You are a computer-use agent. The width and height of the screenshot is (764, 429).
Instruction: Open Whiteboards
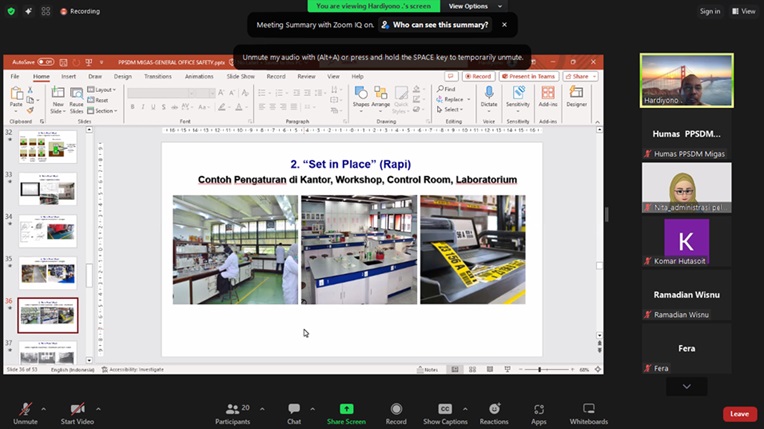pos(589,413)
